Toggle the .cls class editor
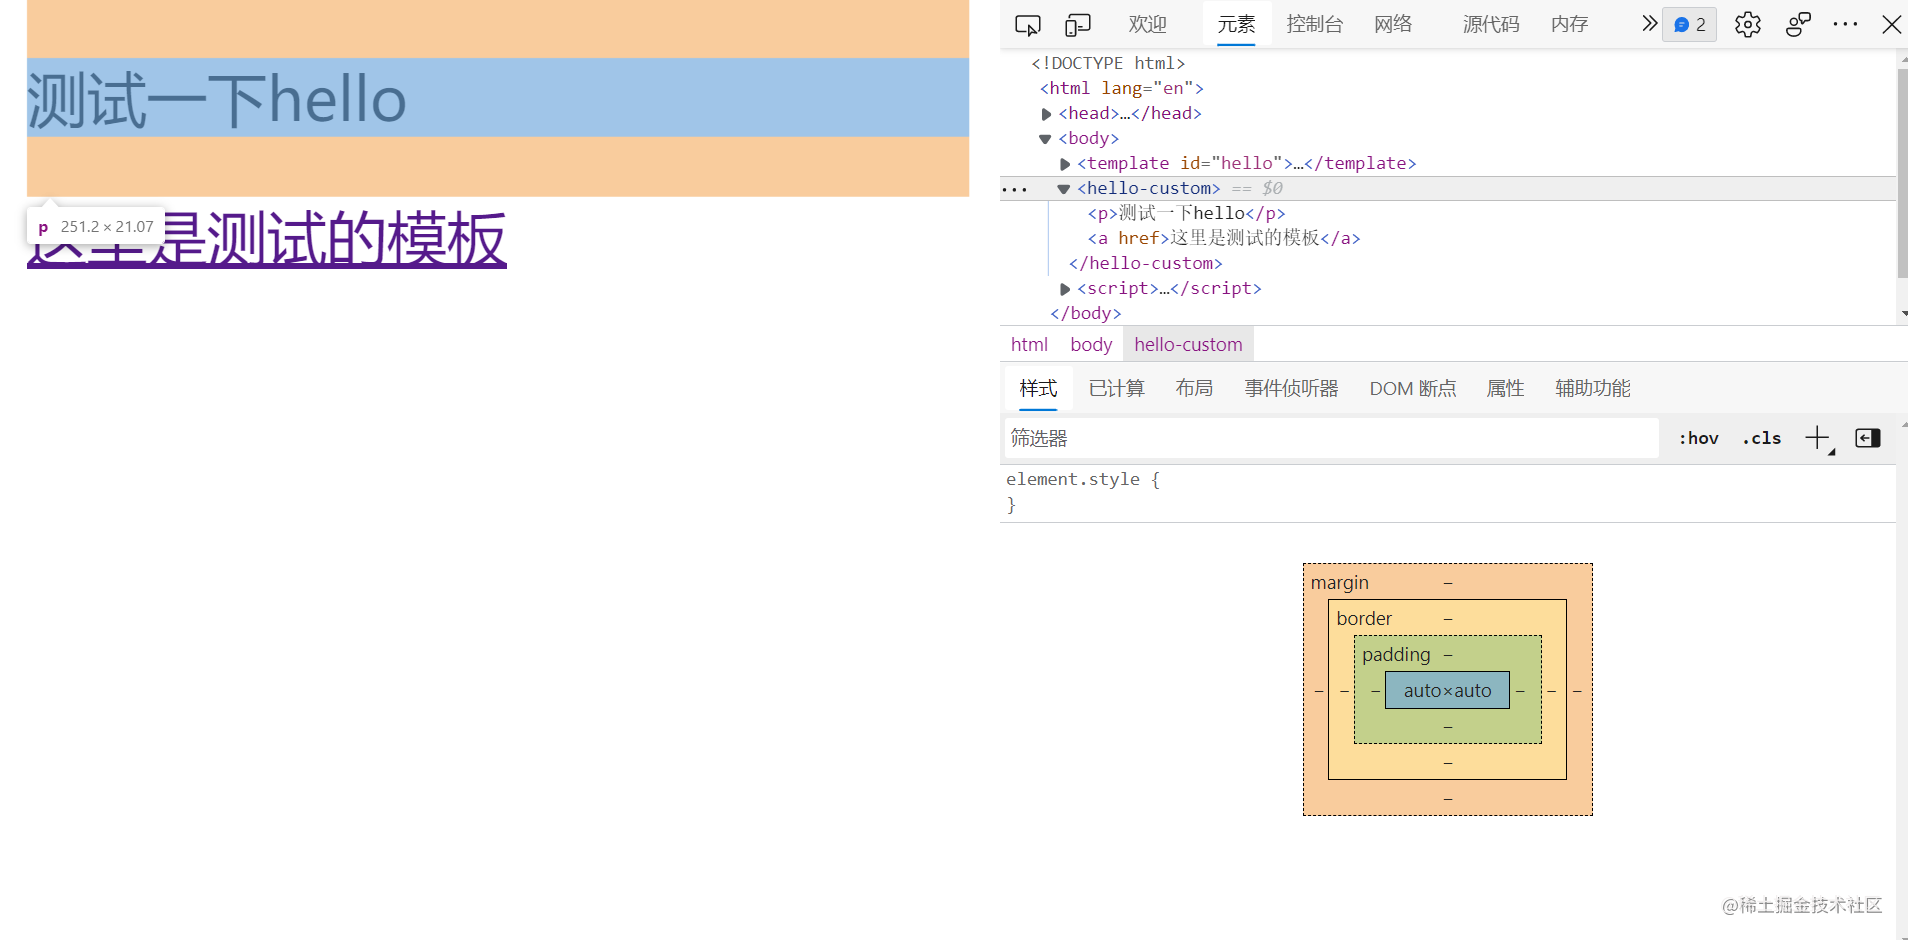This screenshot has height=940, width=1908. 1761,437
